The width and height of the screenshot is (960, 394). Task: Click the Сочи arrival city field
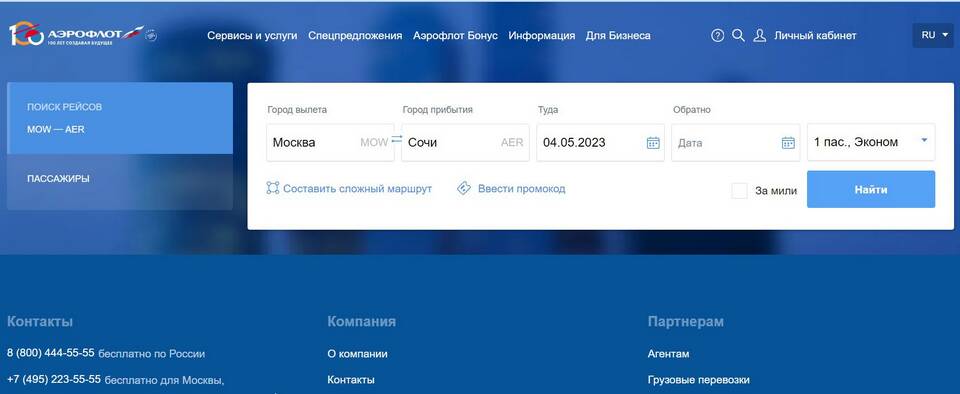click(465, 143)
